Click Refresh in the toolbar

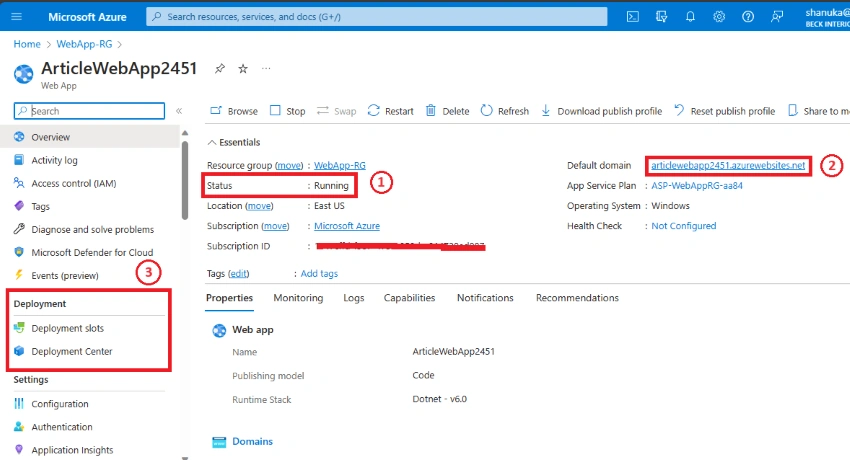tap(505, 111)
